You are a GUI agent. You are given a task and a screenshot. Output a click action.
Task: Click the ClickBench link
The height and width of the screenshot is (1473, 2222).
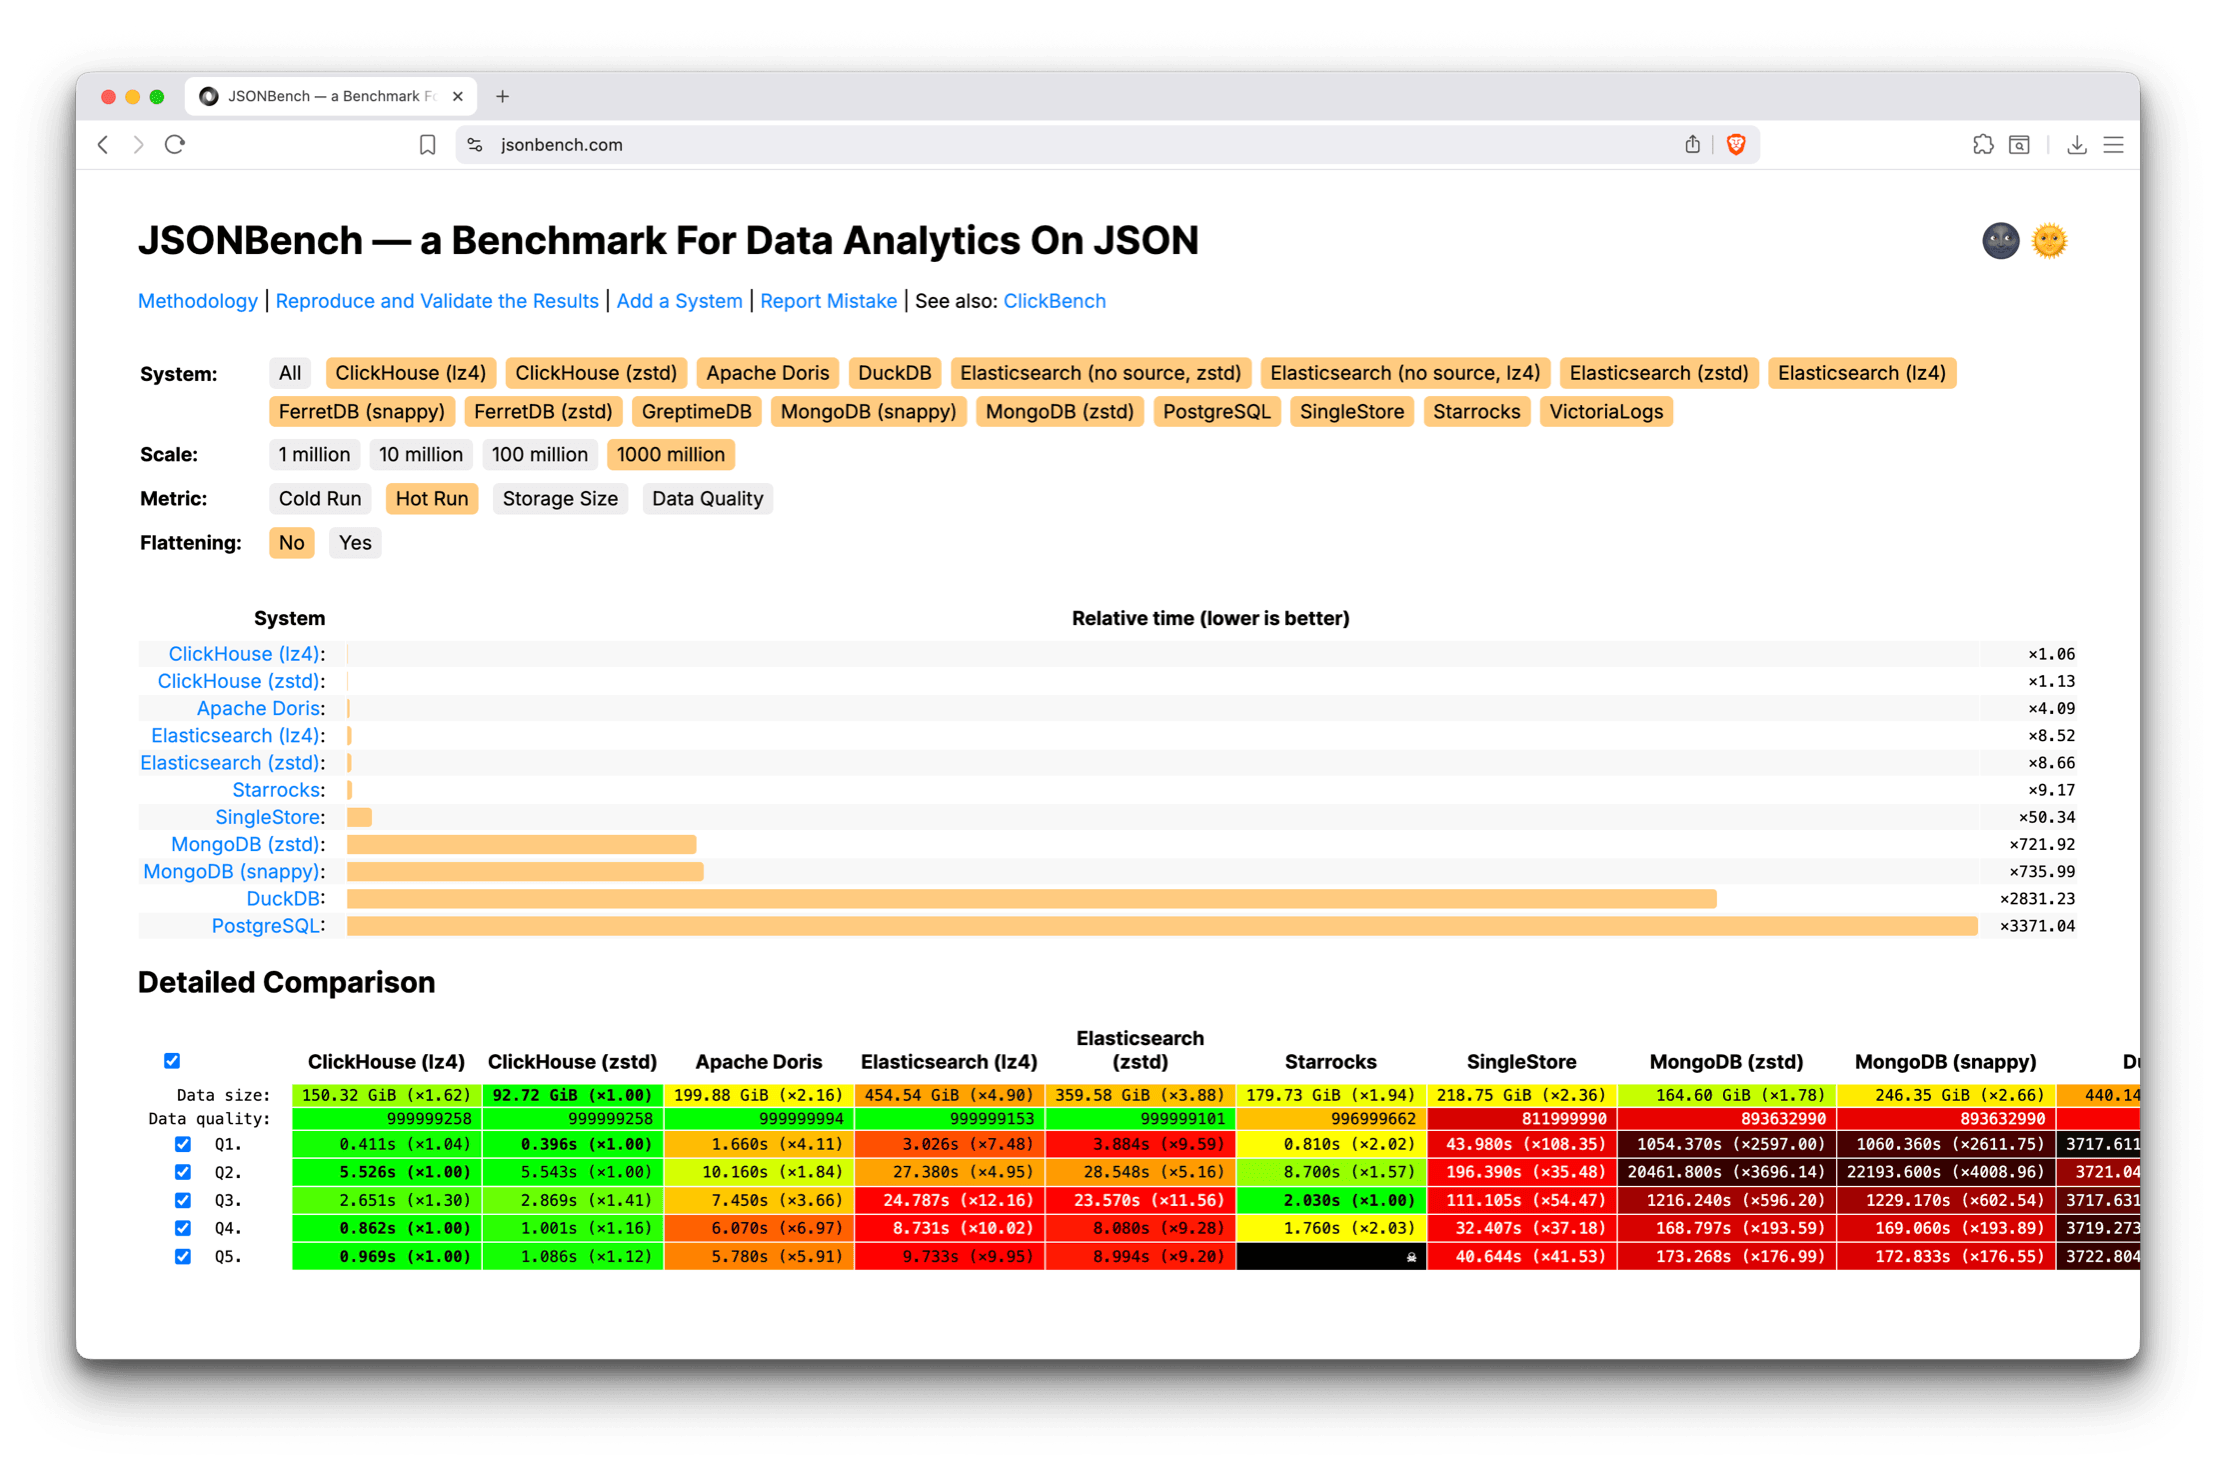point(1054,301)
